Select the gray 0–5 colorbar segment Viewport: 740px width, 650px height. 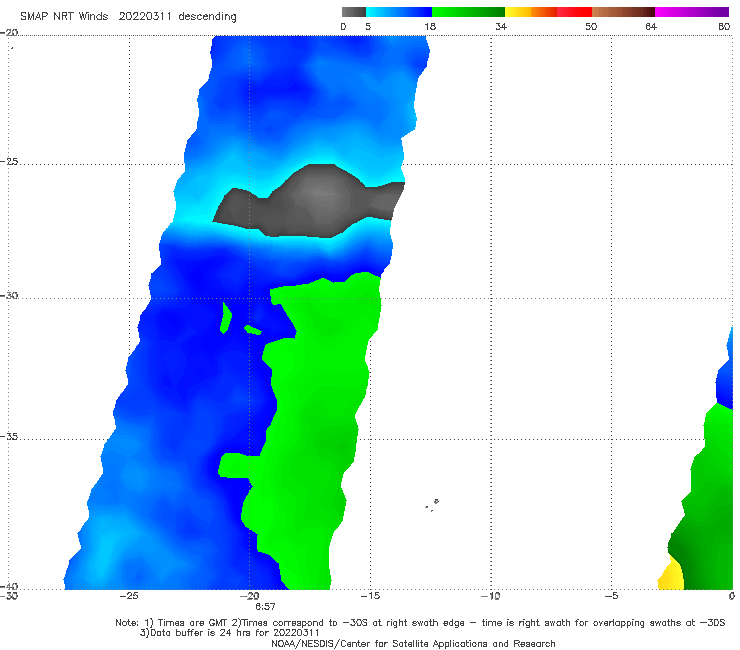(353, 12)
